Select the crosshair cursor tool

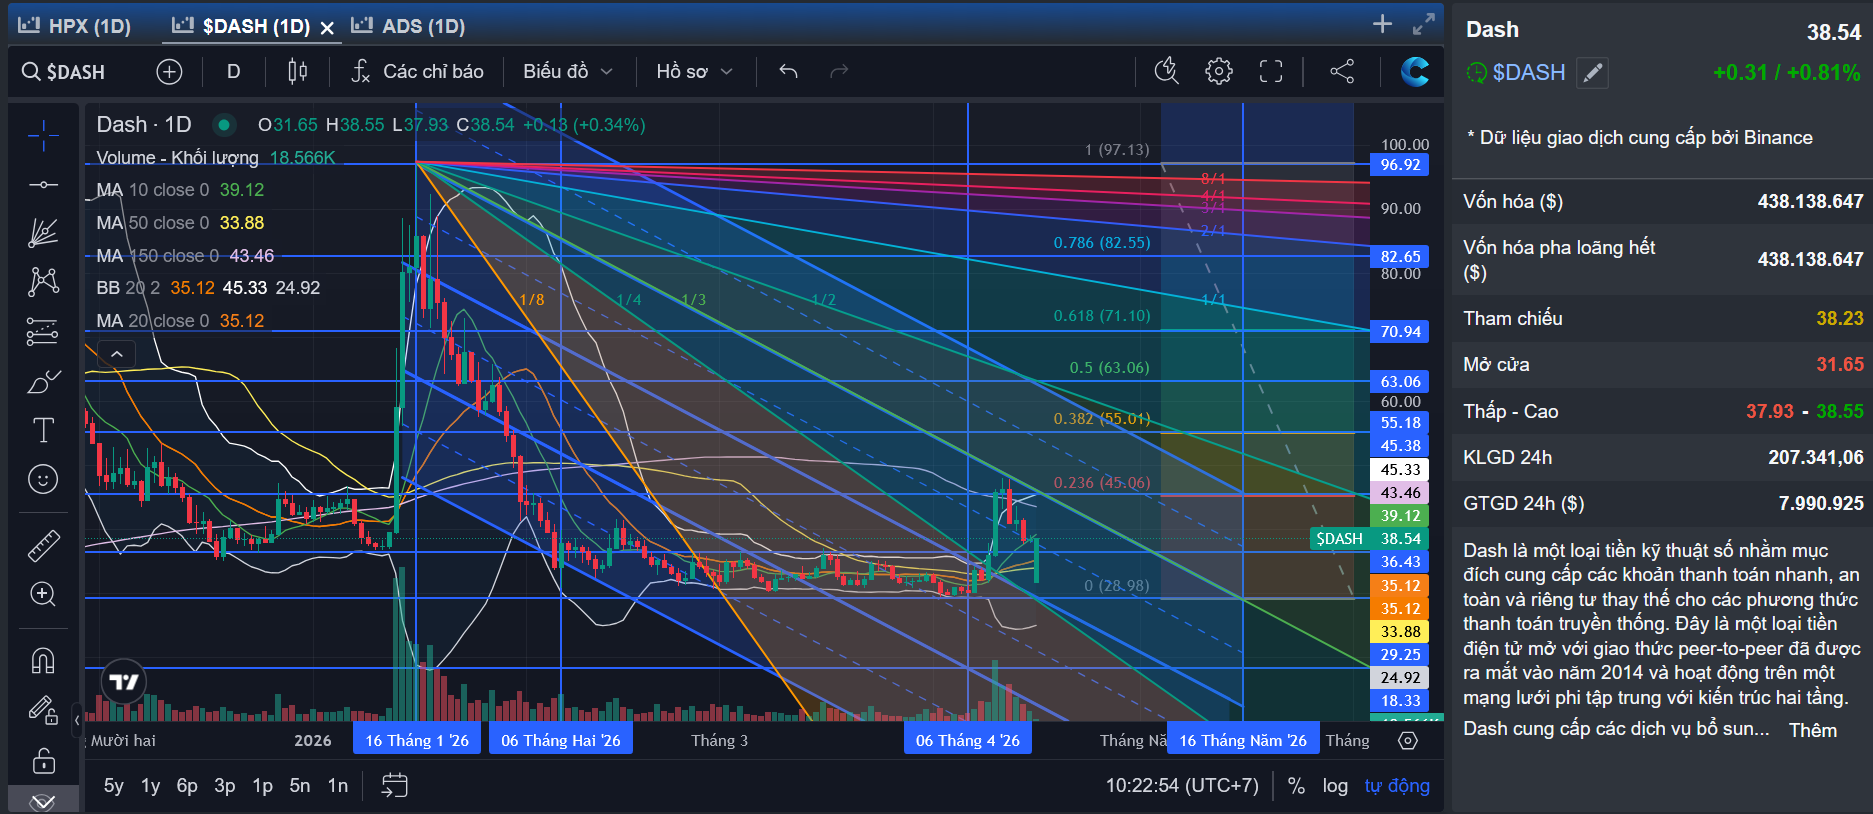pos(43,135)
